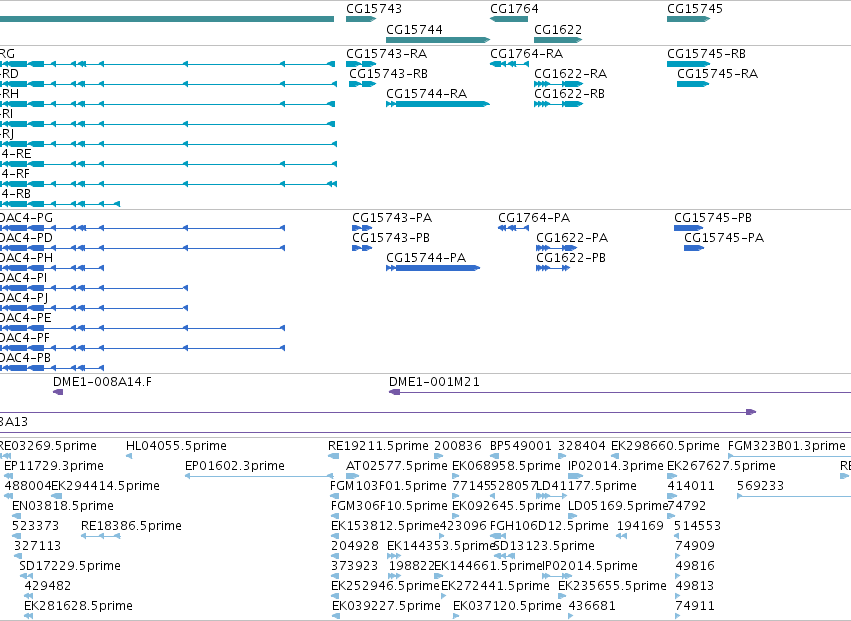Click EST LD41177.5prime
851x621 pixels.
586,486
